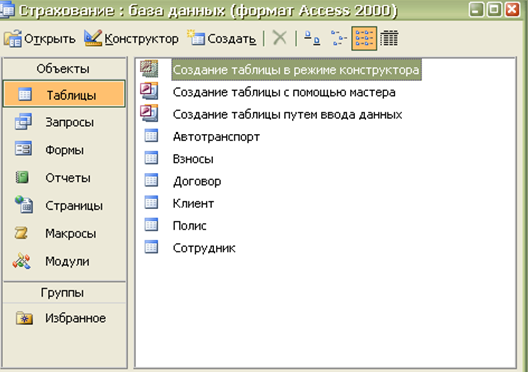The height and width of the screenshot is (373, 529).
Task: Switch to large icons view
Action: pyautogui.click(x=312, y=38)
